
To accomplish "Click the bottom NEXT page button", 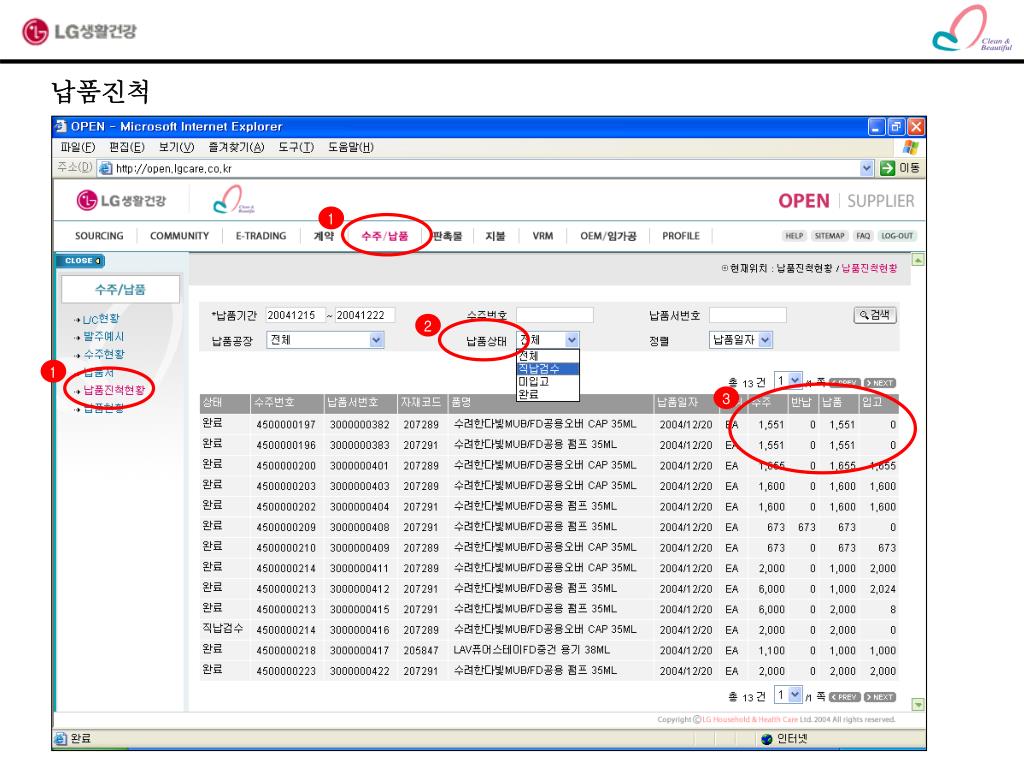I will (880, 697).
